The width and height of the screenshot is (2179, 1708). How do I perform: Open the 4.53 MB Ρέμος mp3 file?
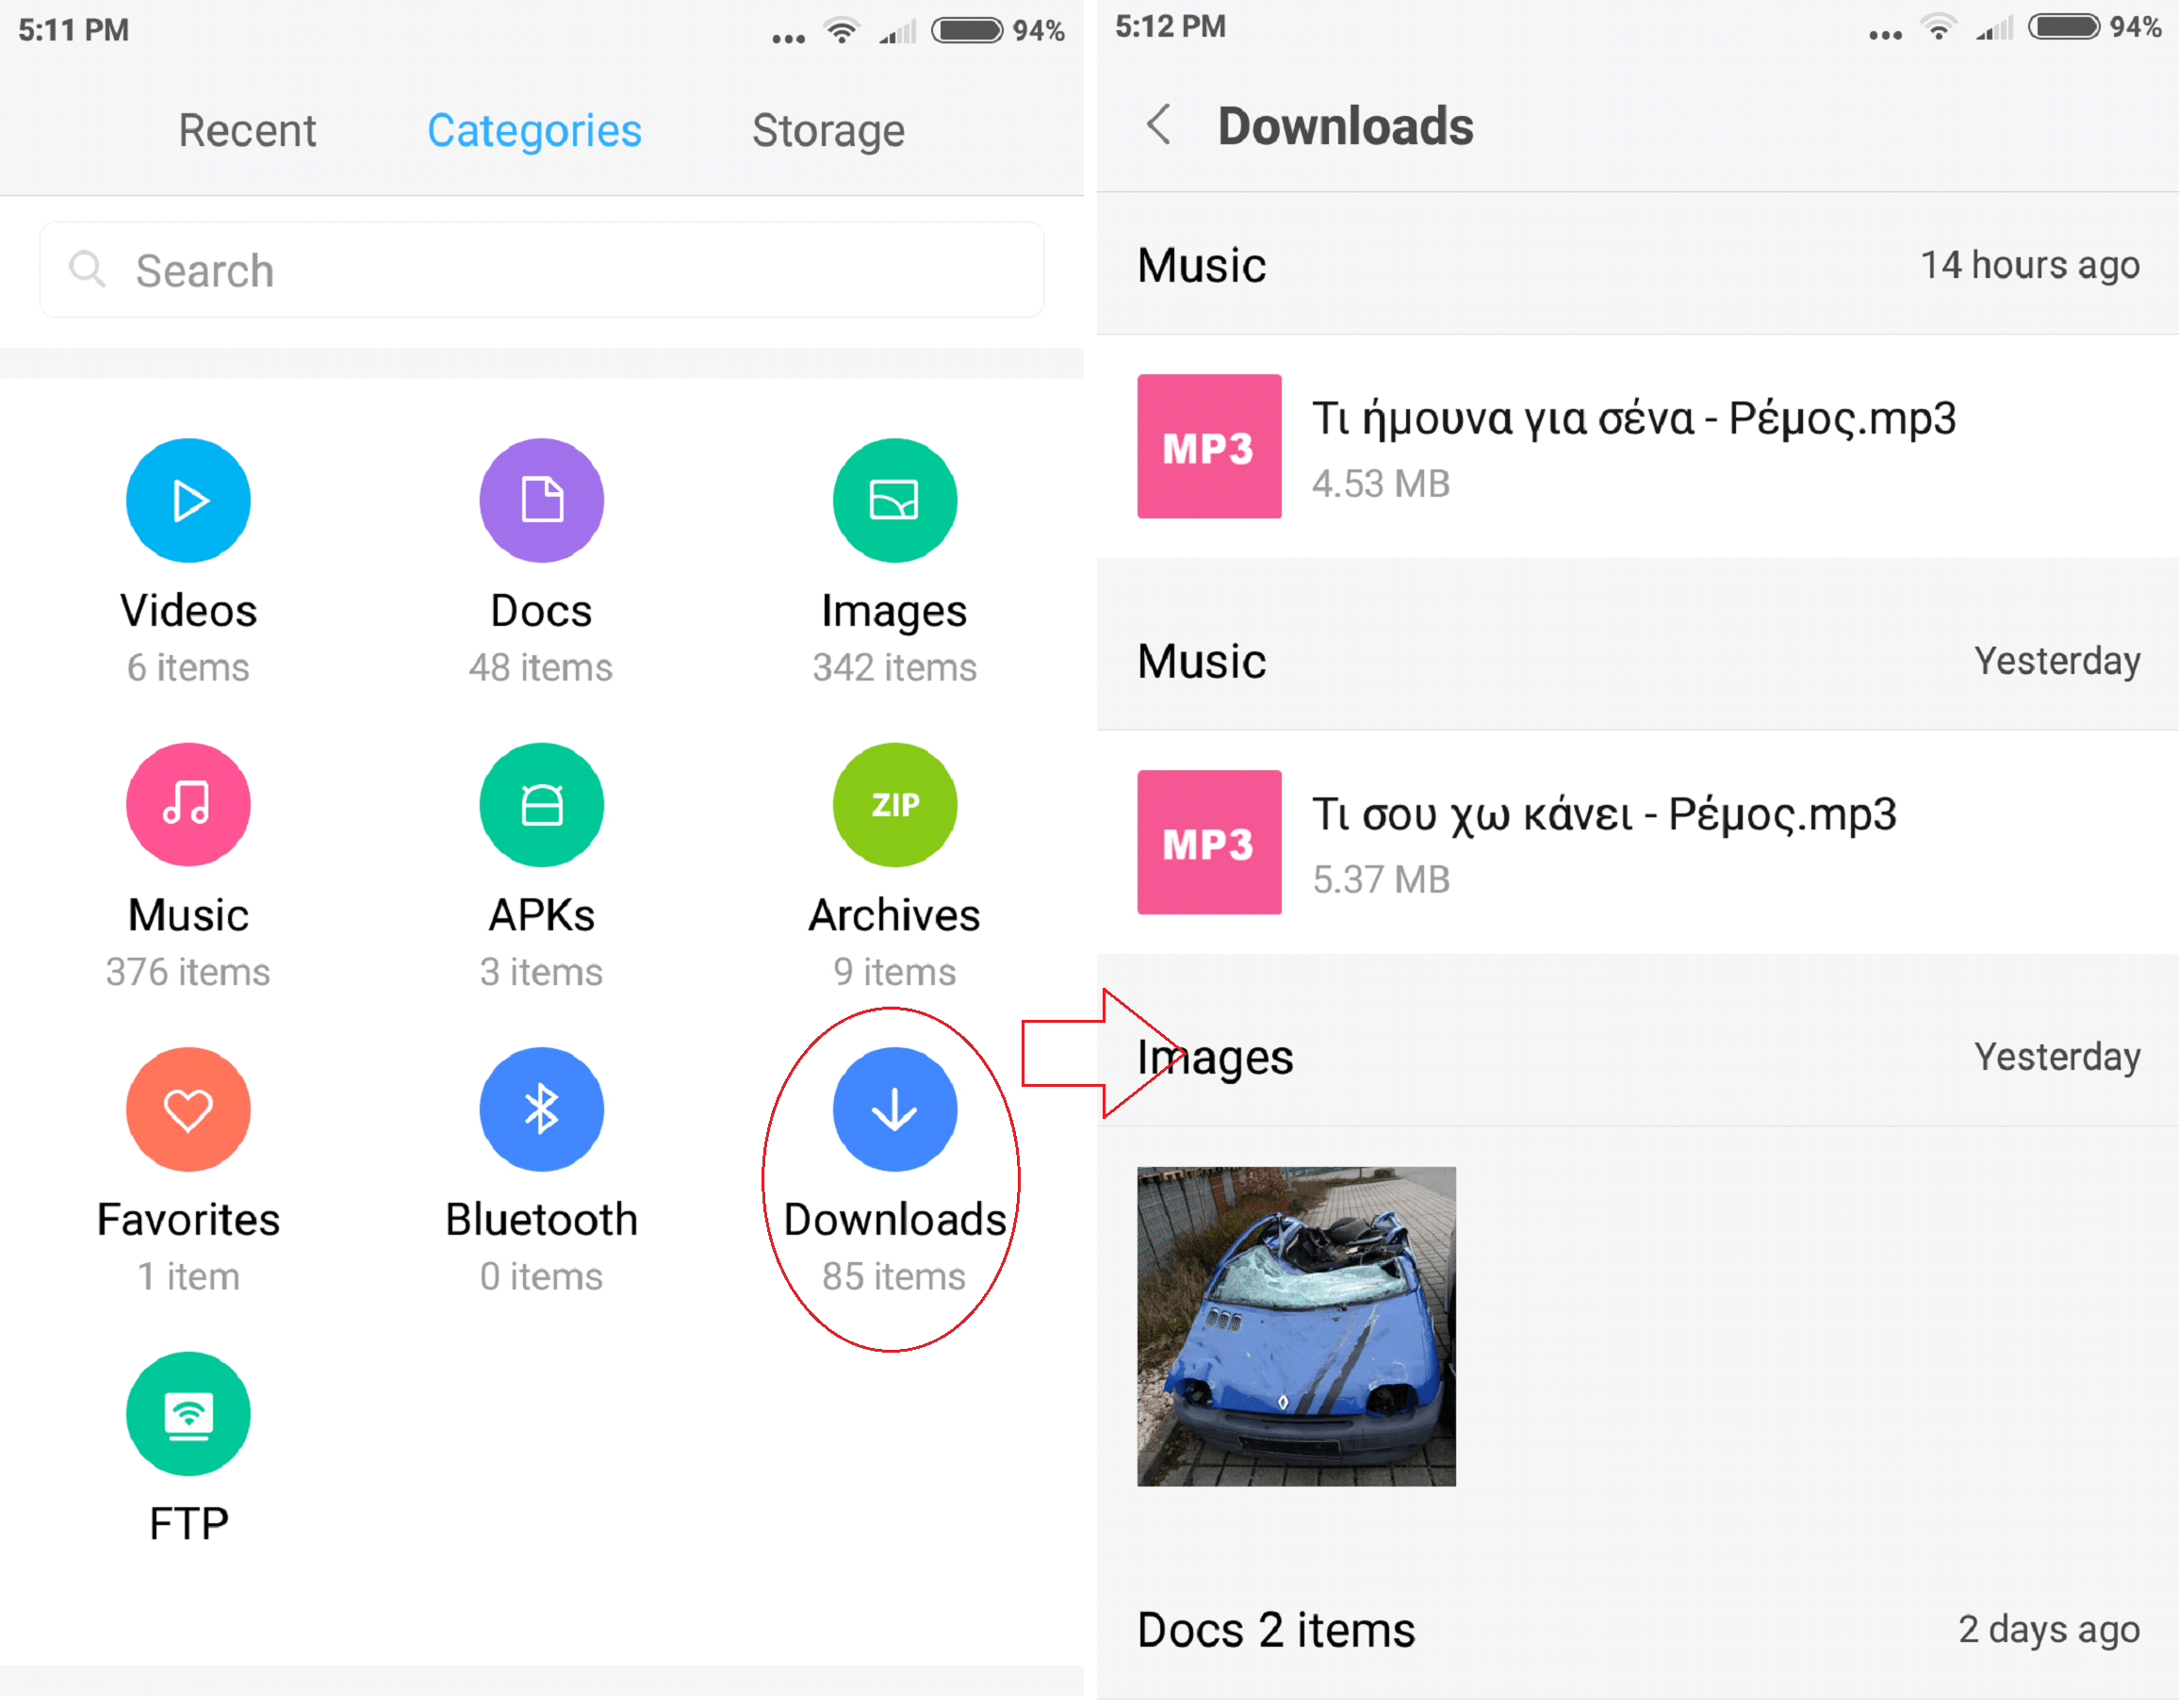(x=1635, y=447)
